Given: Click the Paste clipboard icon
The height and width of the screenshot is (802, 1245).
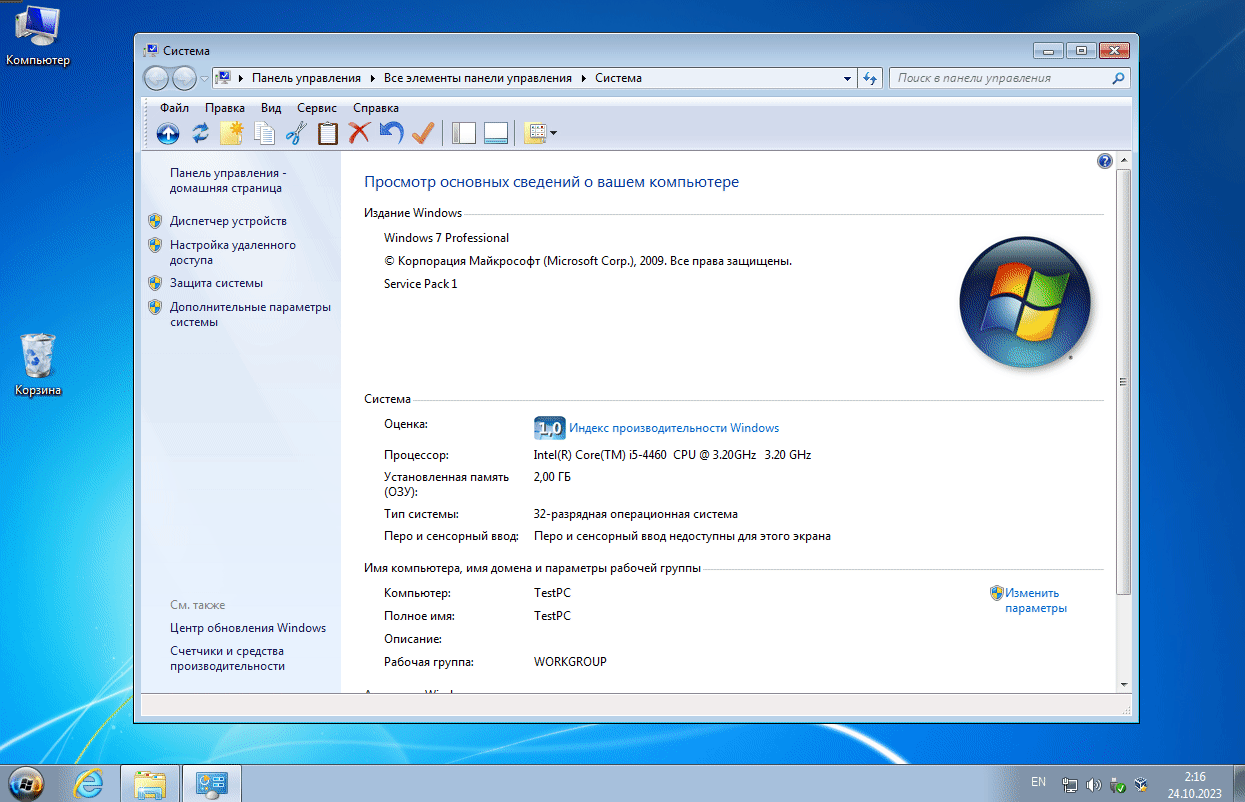Looking at the screenshot, I should (328, 133).
